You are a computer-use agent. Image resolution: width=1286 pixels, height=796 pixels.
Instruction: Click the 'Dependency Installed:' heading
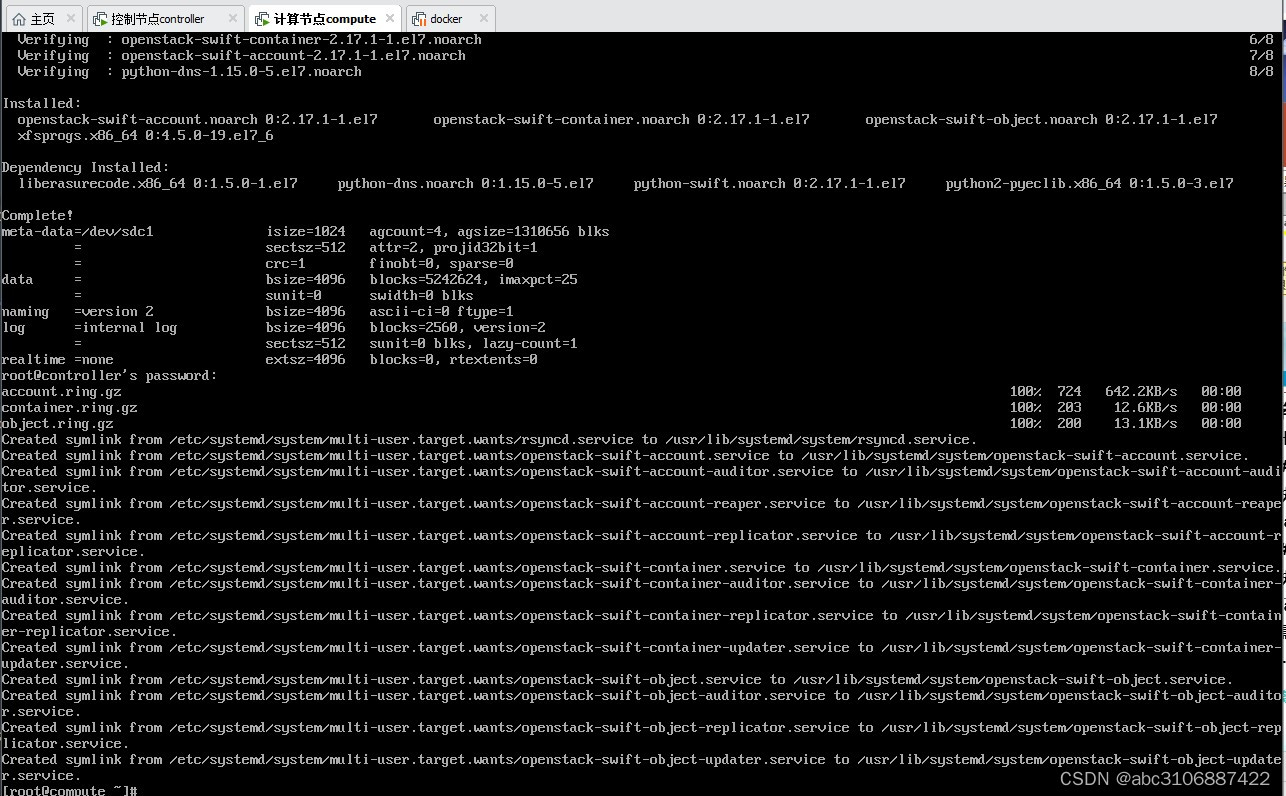pyautogui.click(x=85, y=168)
